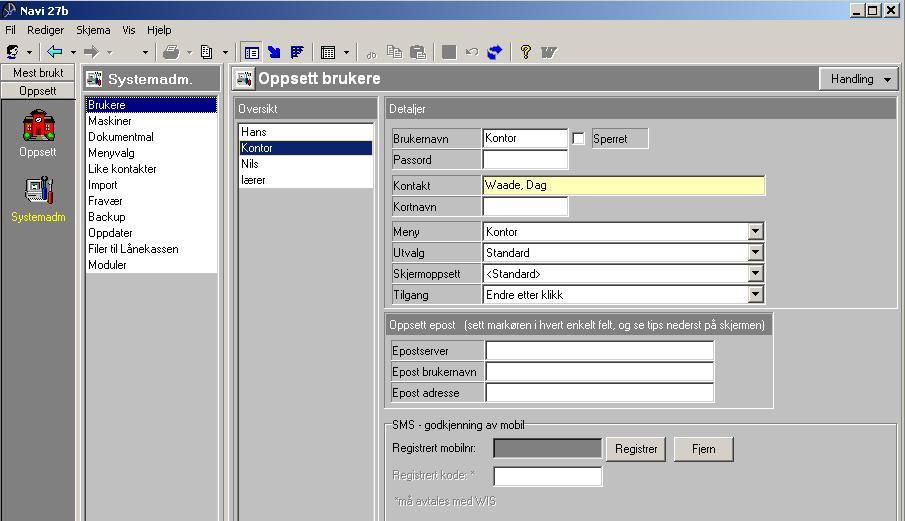Click the documents page icon in toolbar
Image resolution: width=905 pixels, height=521 pixels.
point(207,52)
